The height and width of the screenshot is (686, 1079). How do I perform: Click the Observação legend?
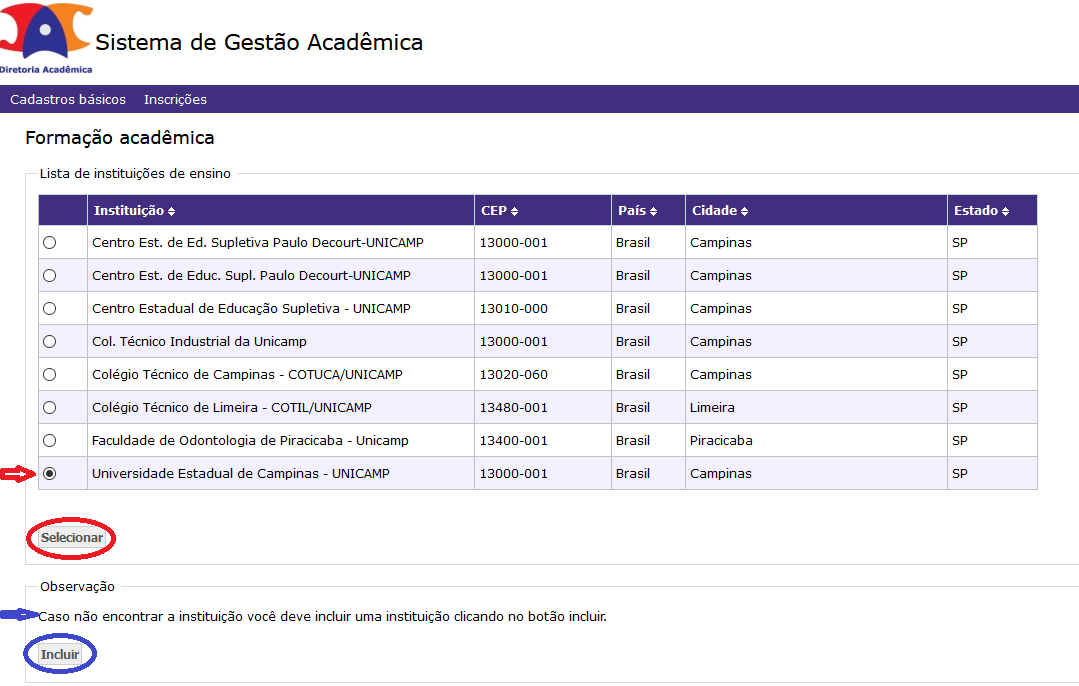pos(77,587)
